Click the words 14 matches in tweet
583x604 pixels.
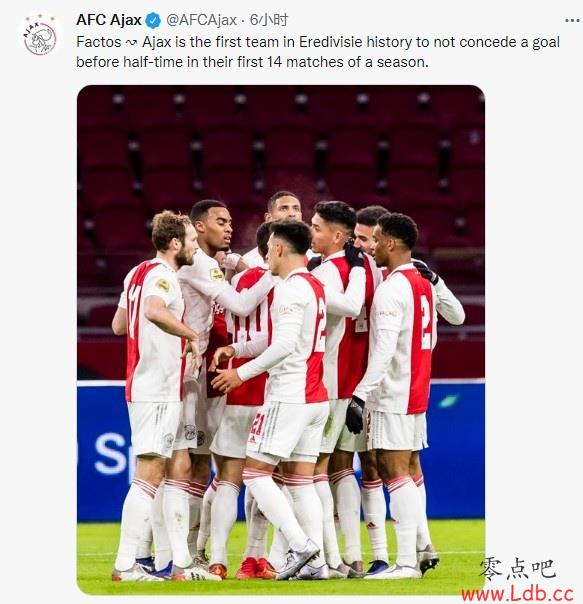304,62
